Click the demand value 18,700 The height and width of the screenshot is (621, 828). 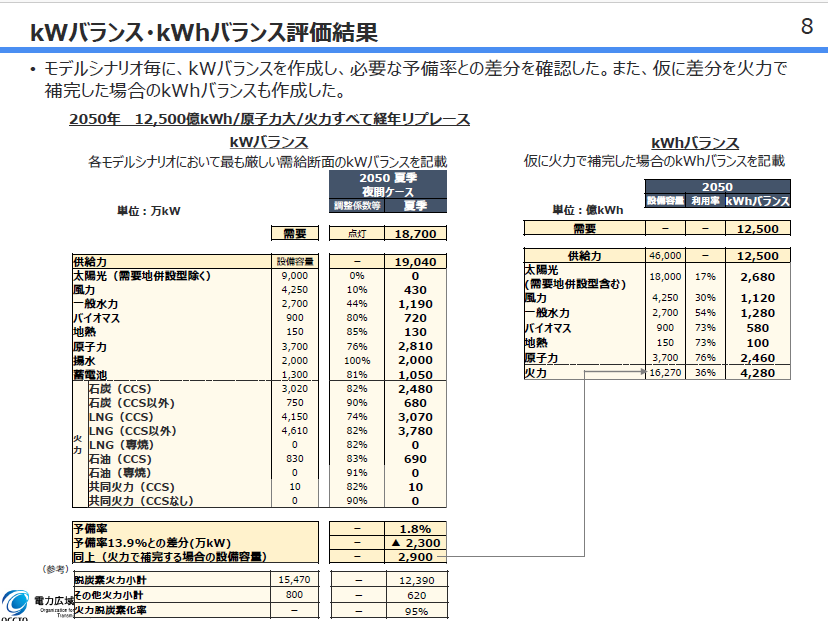416,234
